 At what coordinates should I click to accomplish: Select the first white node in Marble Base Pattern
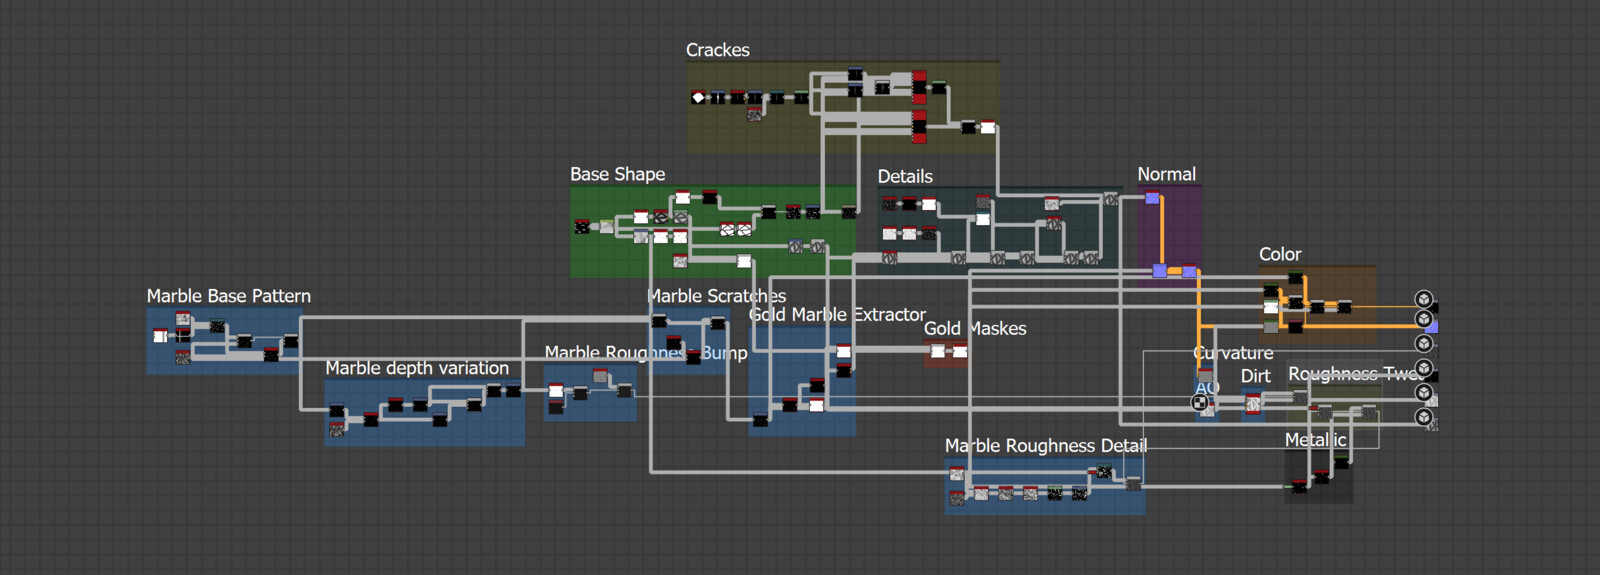160,336
